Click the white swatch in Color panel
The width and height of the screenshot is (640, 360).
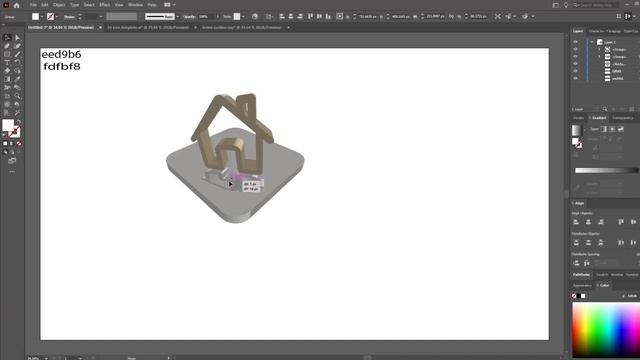(583, 296)
